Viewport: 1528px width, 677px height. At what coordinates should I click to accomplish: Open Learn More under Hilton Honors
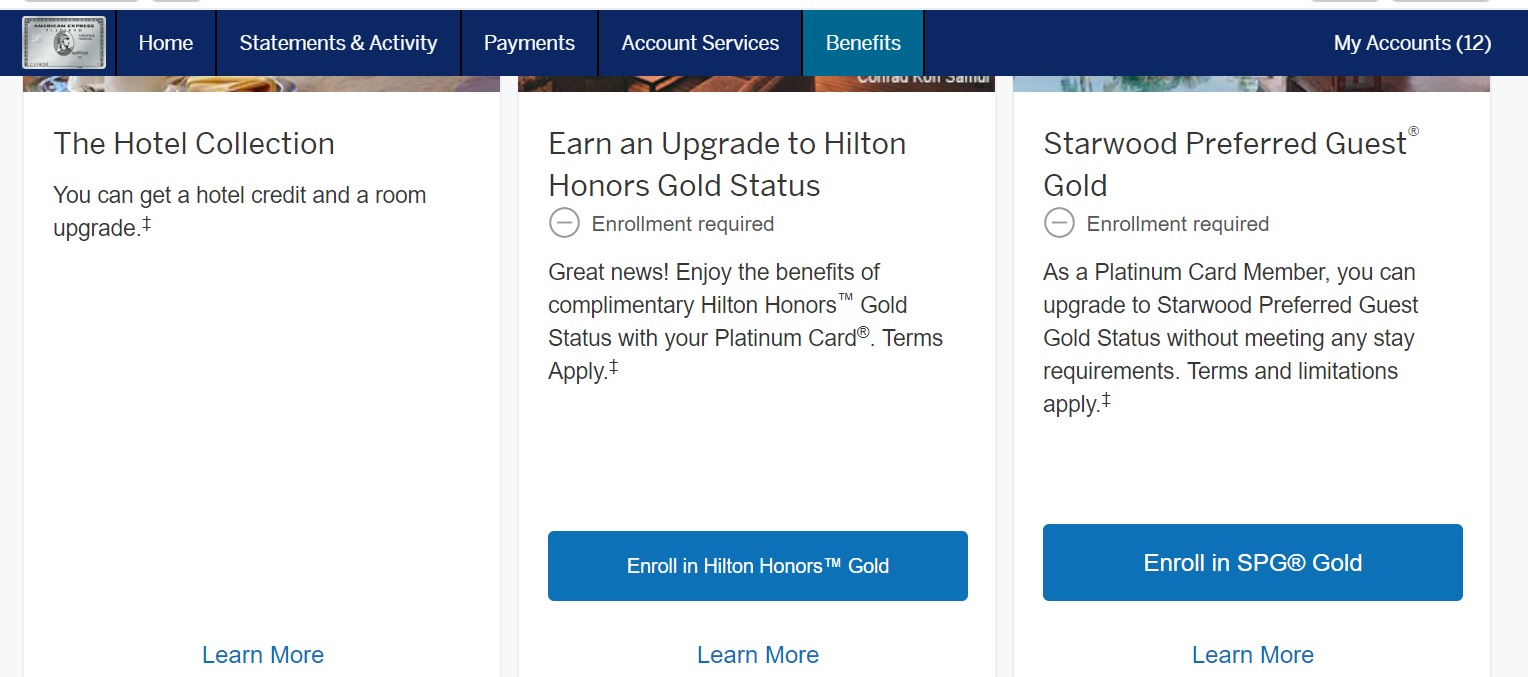click(x=758, y=655)
